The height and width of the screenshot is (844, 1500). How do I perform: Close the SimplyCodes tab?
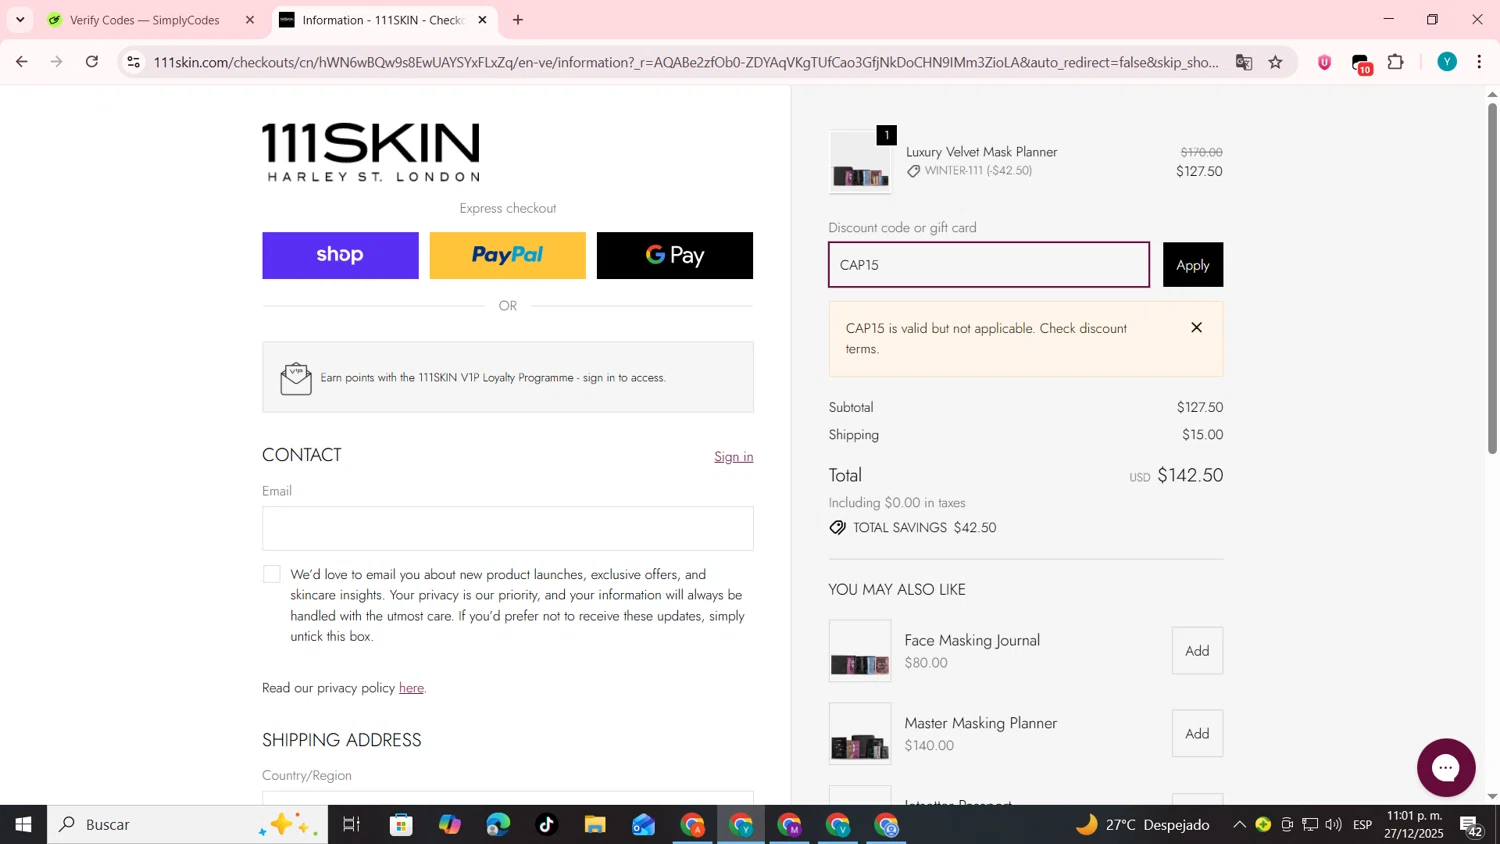point(250,20)
